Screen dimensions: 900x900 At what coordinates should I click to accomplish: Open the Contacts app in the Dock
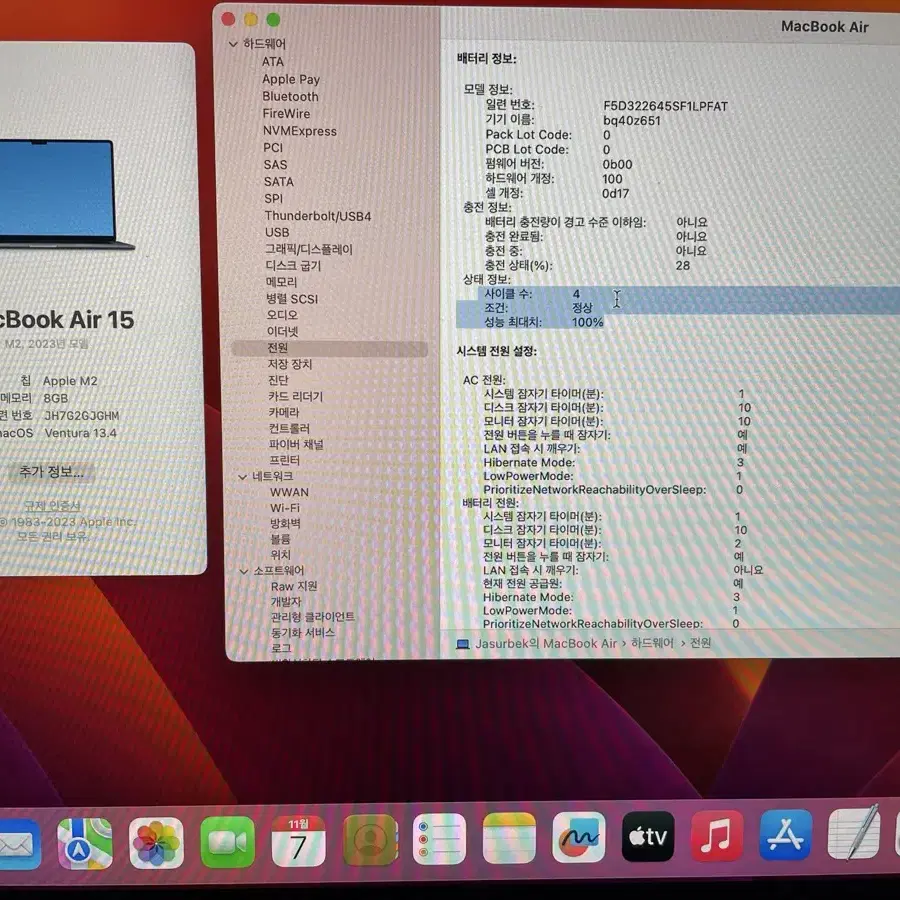[370, 840]
